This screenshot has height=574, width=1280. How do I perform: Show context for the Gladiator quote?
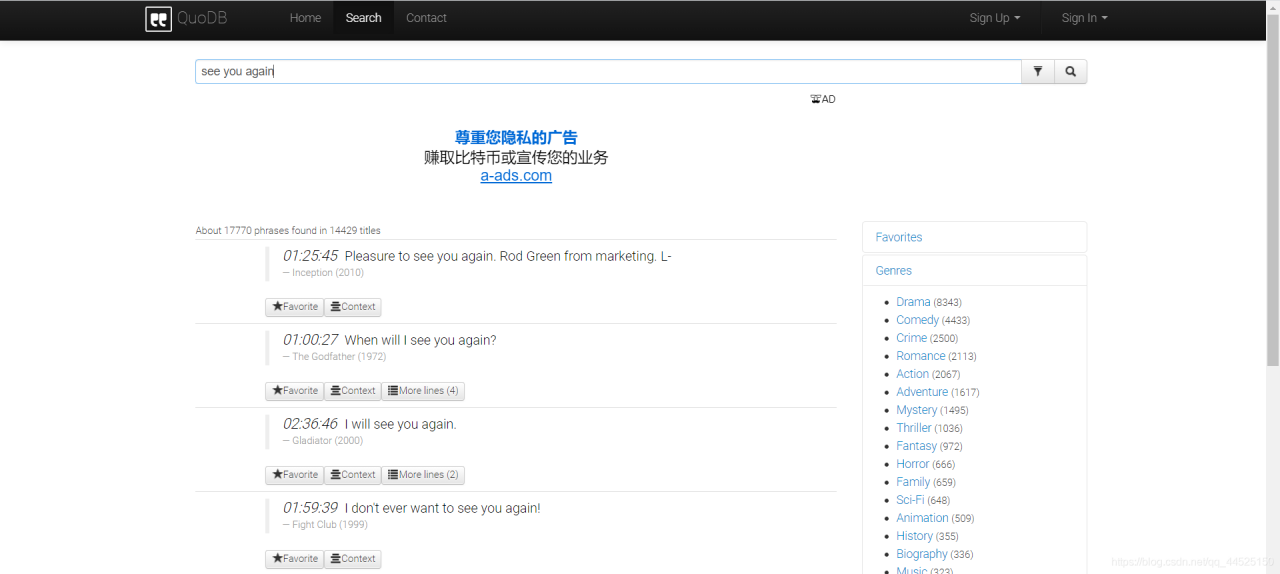point(353,475)
